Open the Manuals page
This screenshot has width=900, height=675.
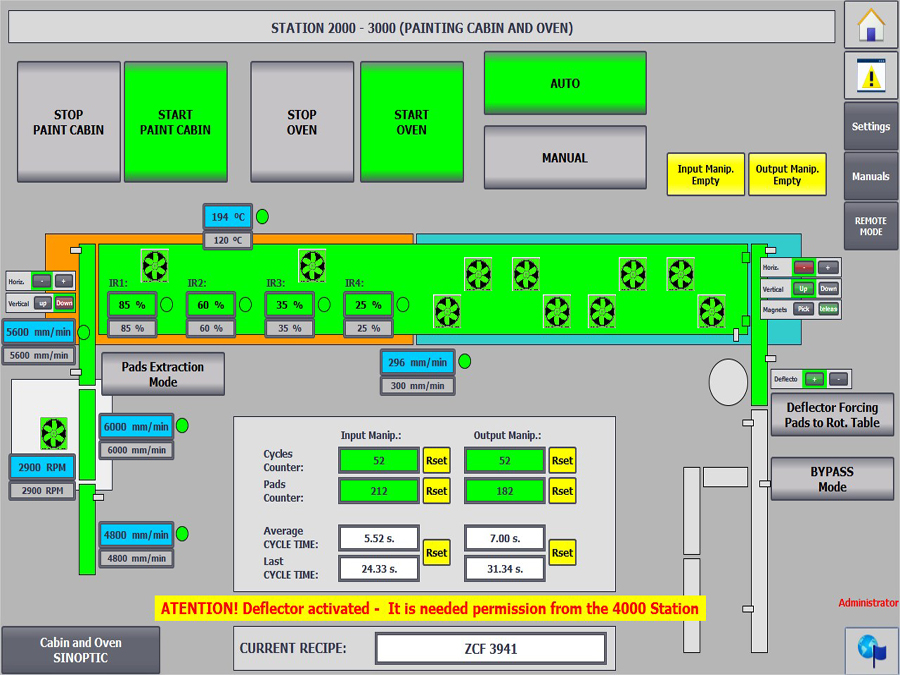pyautogui.click(x=870, y=177)
